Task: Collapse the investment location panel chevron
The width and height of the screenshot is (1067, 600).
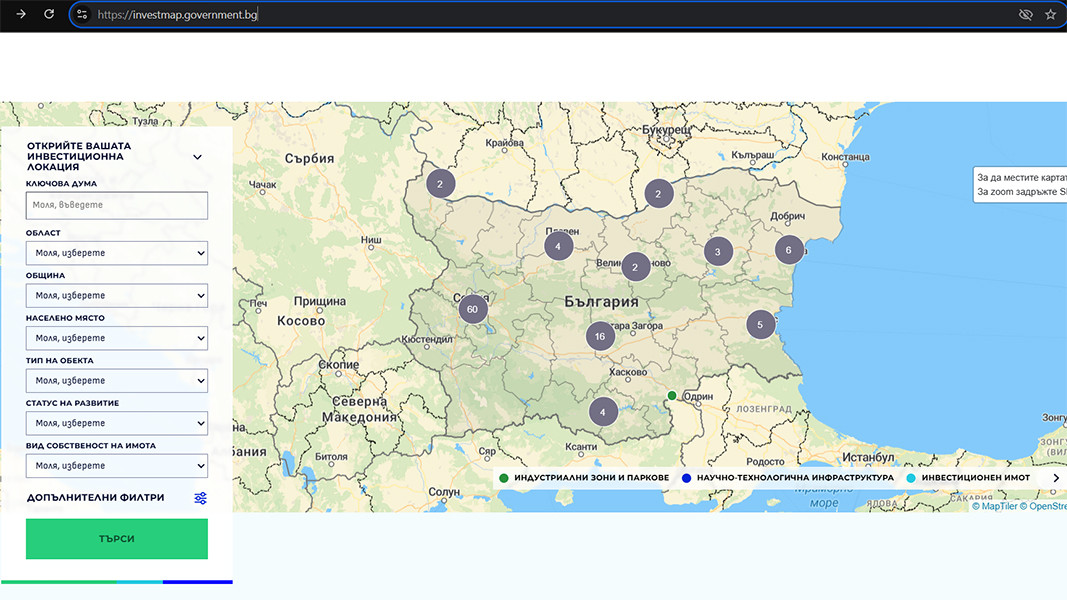Action: point(198,157)
